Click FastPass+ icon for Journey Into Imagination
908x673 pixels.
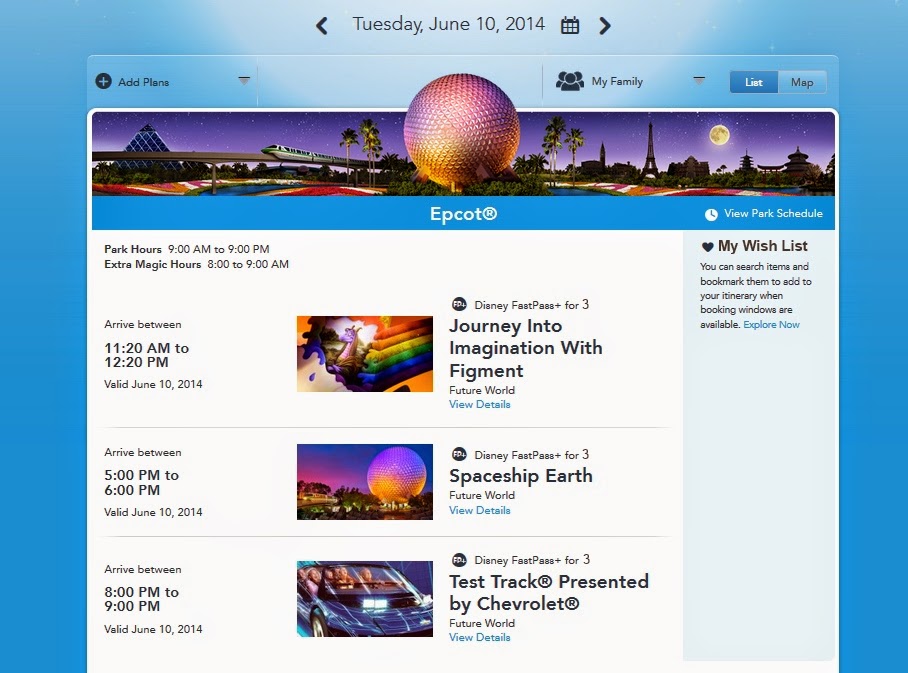click(459, 304)
